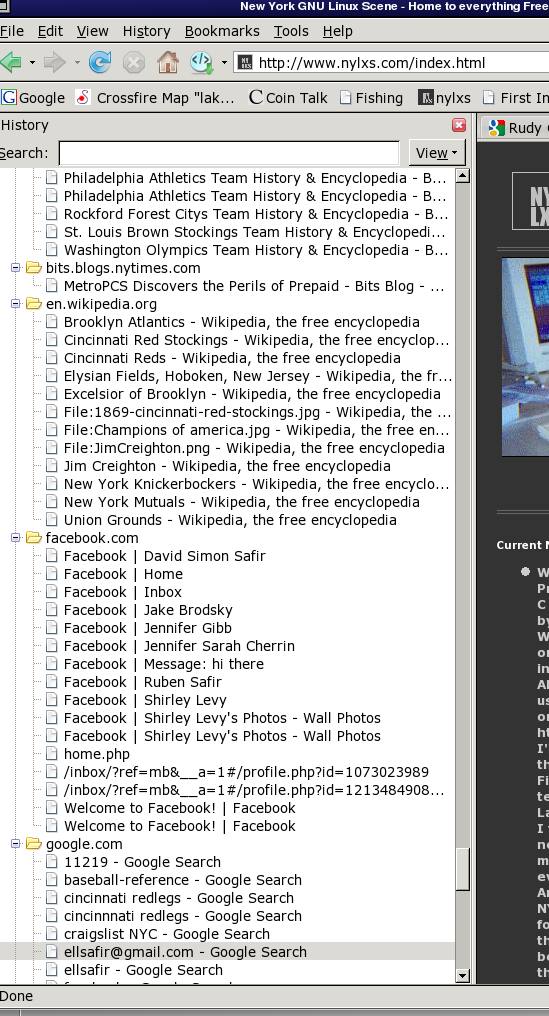Image resolution: width=549 pixels, height=1016 pixels.
Task: Open the sidebar View dropdown
Action: (437, 154)
